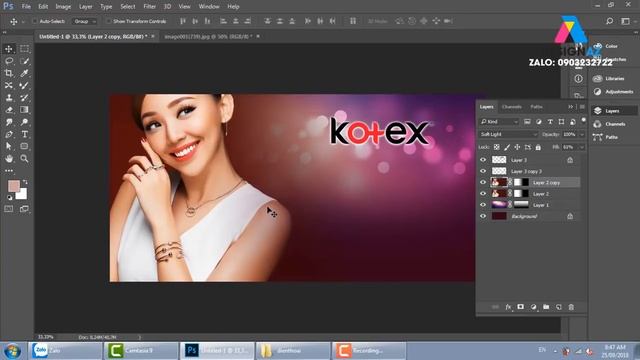This screenshot has width=640, height=360.
Task: Hide Layer 3 visibility eye
Action: (x=483, y=160)
